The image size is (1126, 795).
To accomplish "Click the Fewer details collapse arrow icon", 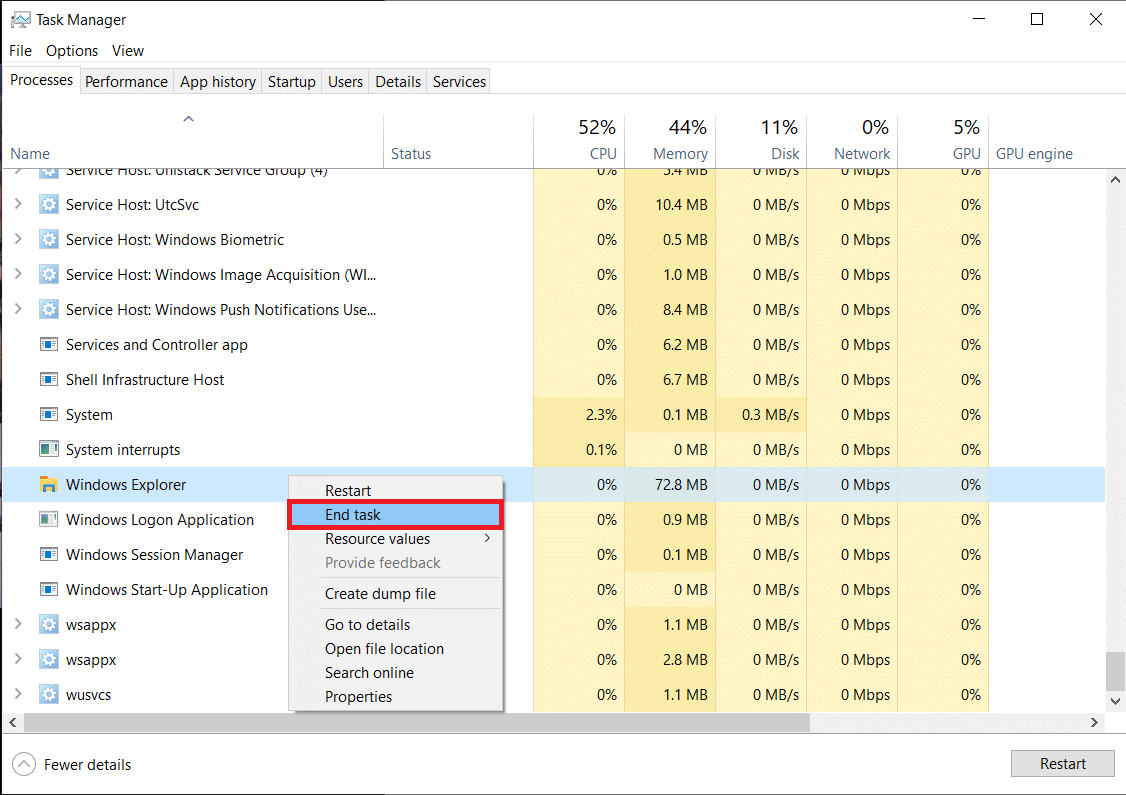I will point(24,764).
